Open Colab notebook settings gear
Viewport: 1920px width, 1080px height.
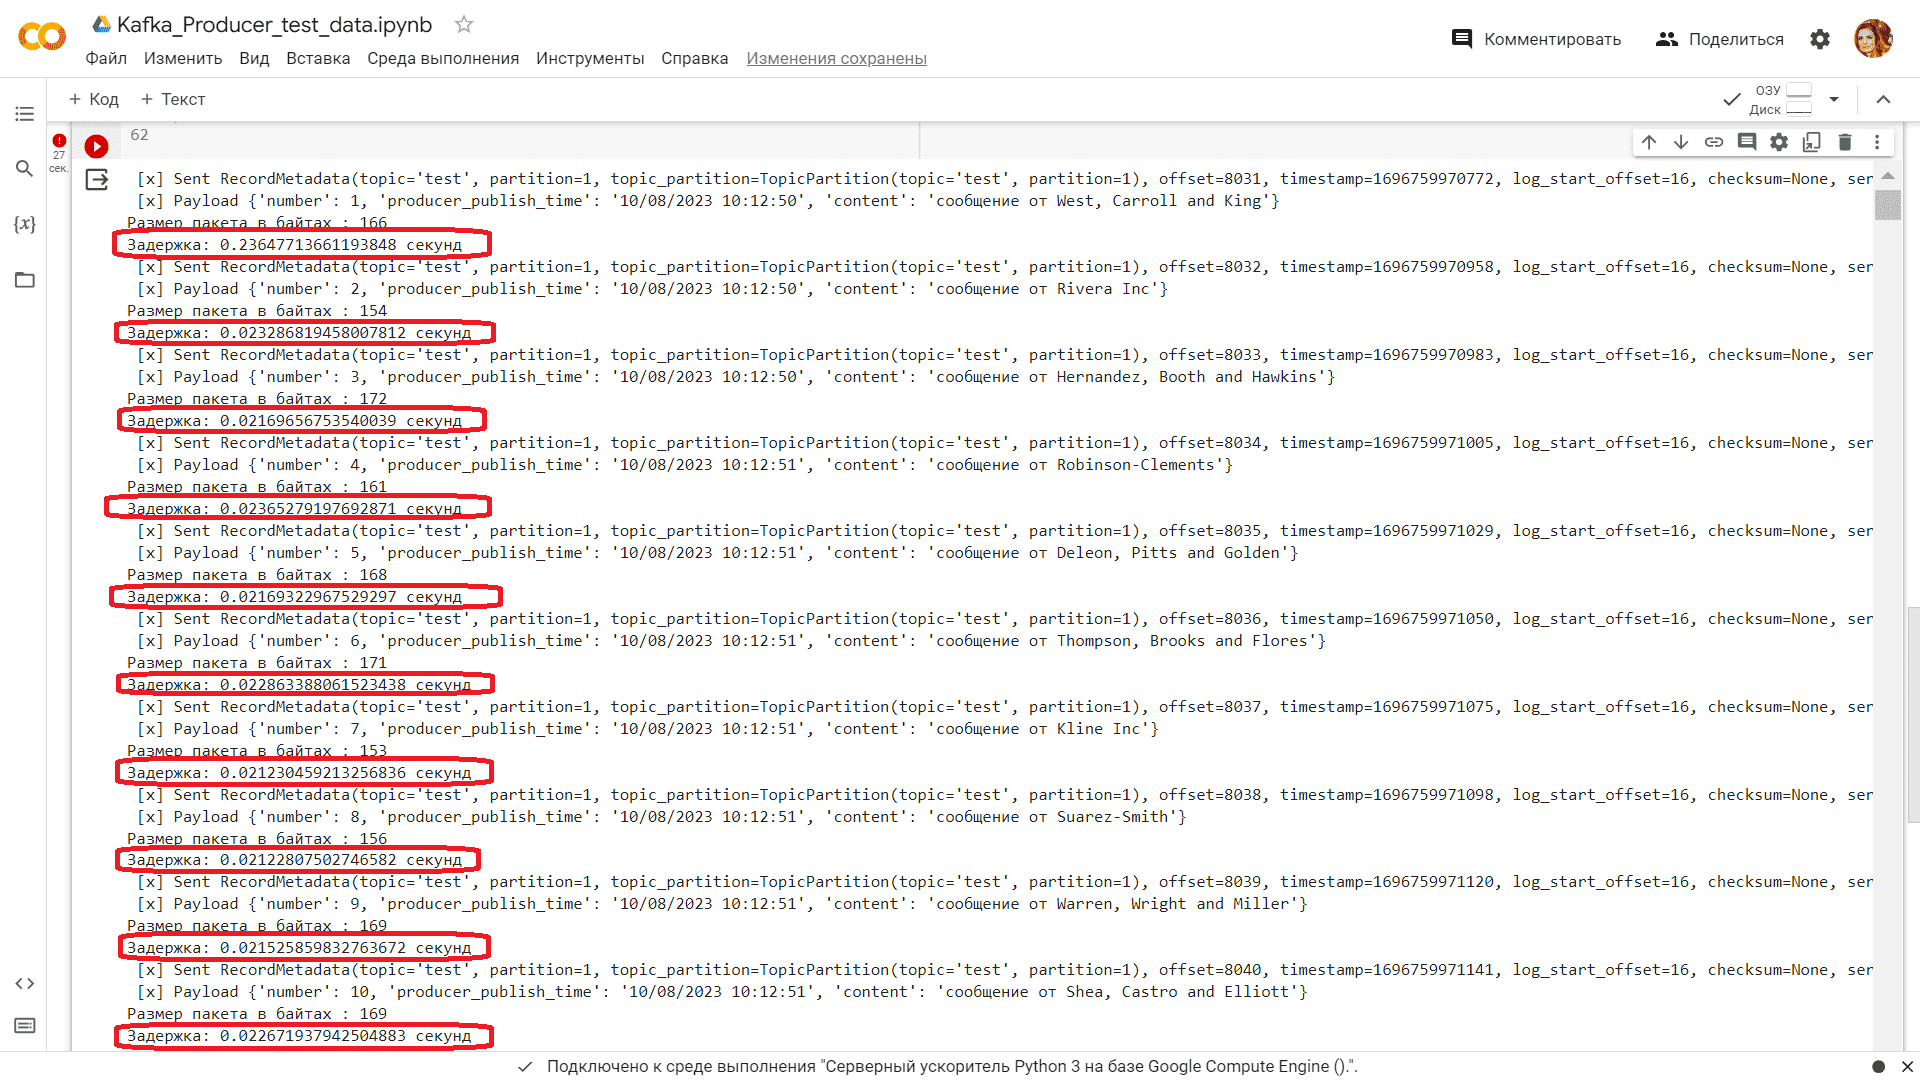click(1820, 39)
